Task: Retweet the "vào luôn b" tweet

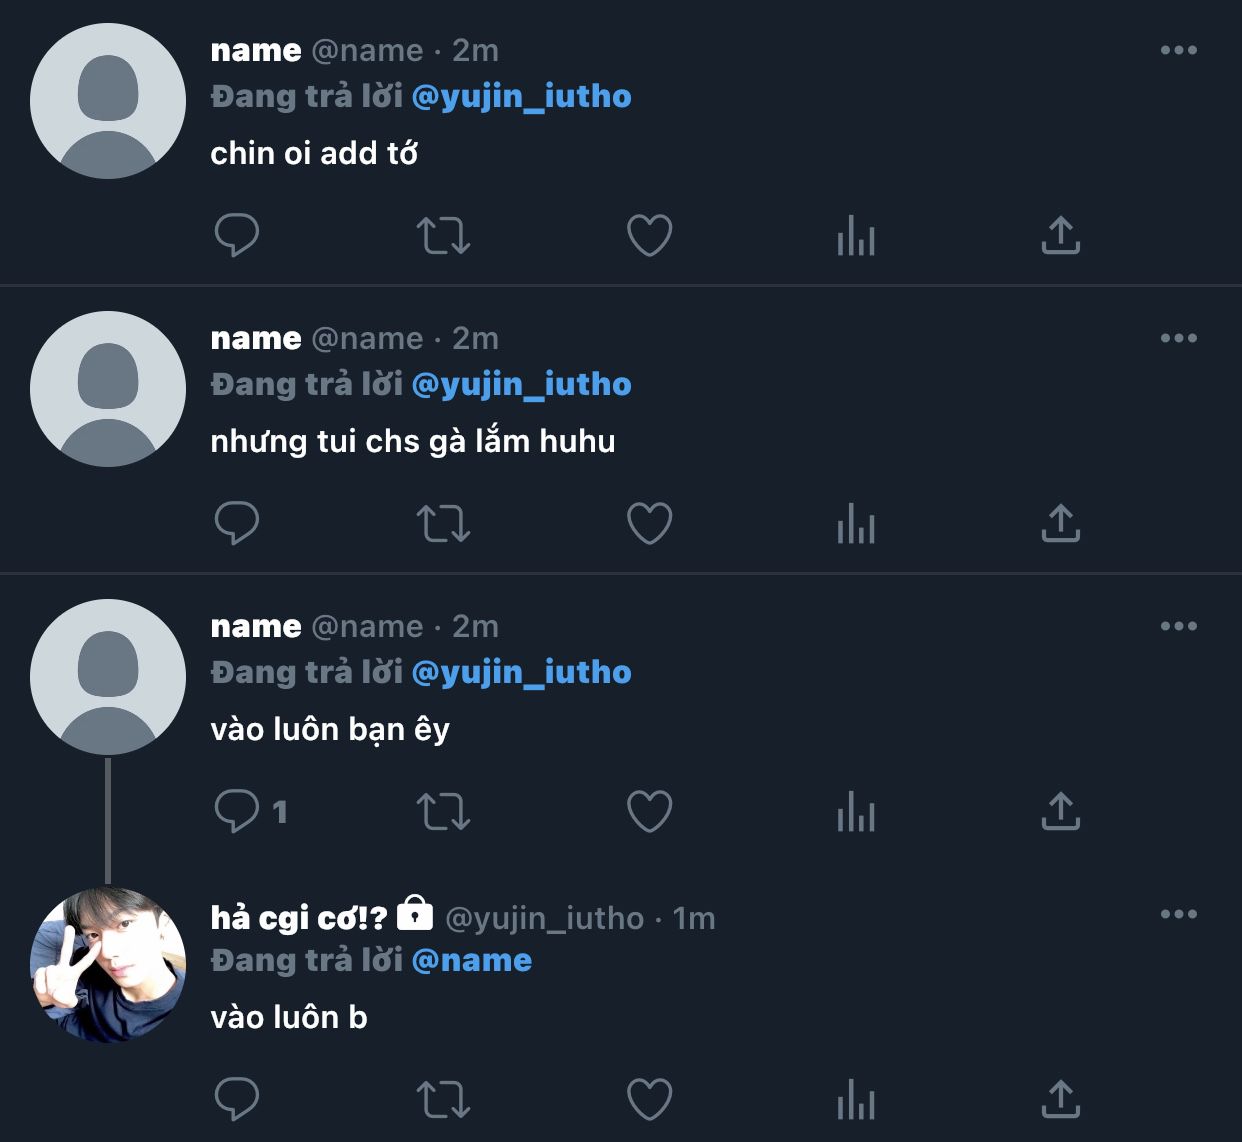Action: [443, 1100]
